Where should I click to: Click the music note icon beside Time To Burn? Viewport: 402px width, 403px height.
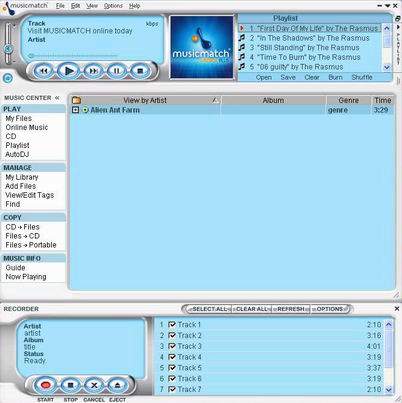tap(242, 57)
